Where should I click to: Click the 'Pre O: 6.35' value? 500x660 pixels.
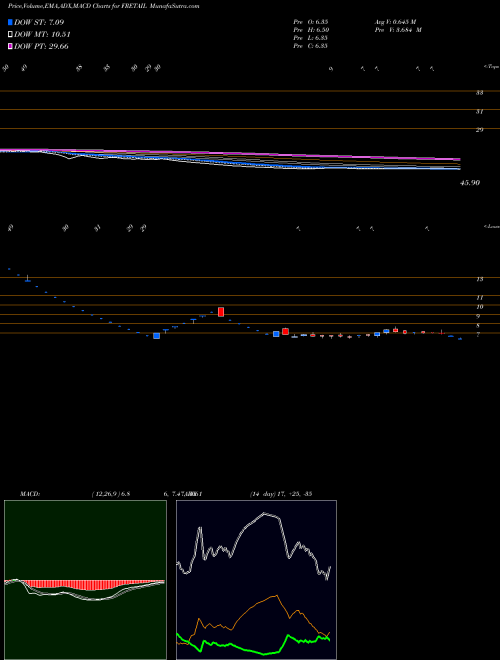(x=311, y=22)
